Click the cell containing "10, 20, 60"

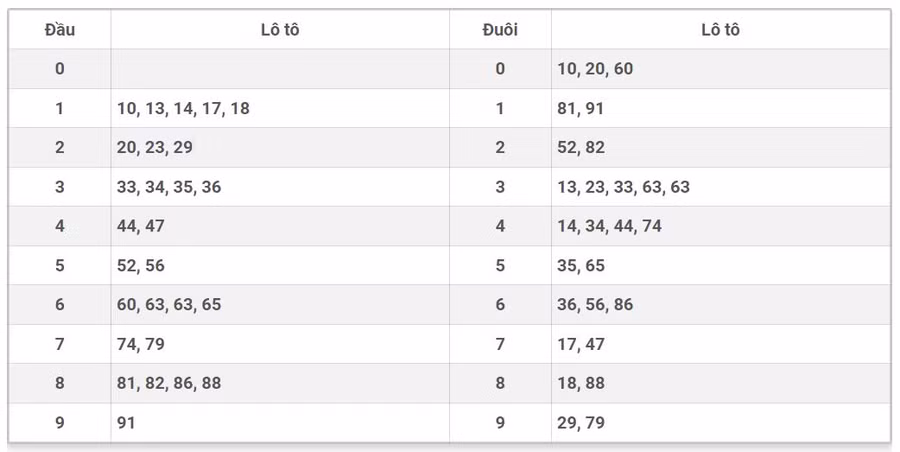(595, 69)
